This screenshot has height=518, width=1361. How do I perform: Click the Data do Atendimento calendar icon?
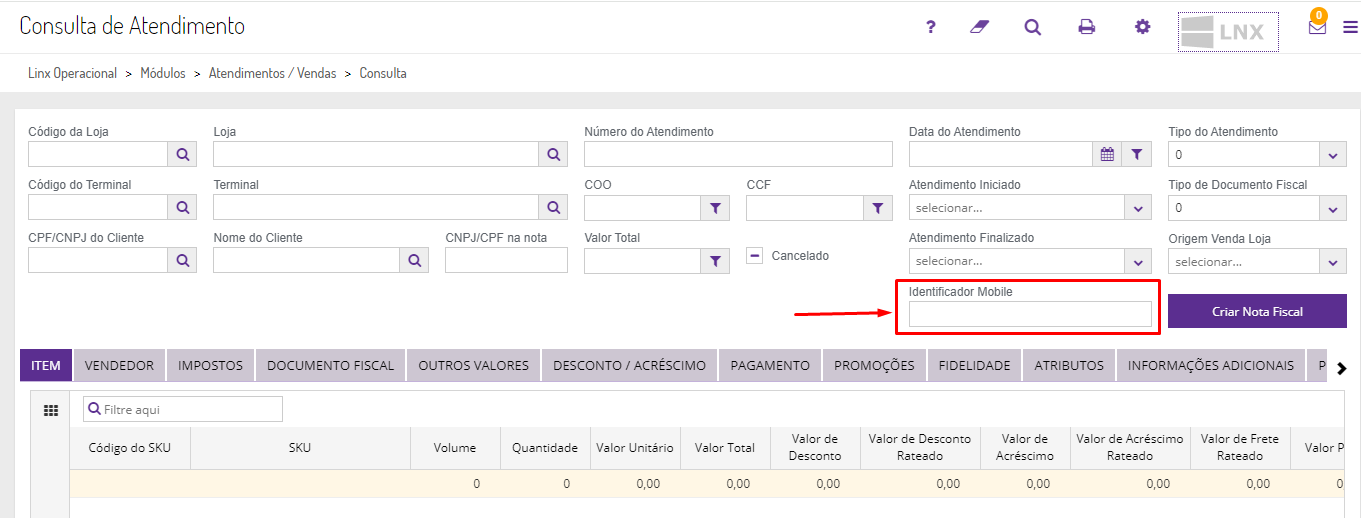1107,154
